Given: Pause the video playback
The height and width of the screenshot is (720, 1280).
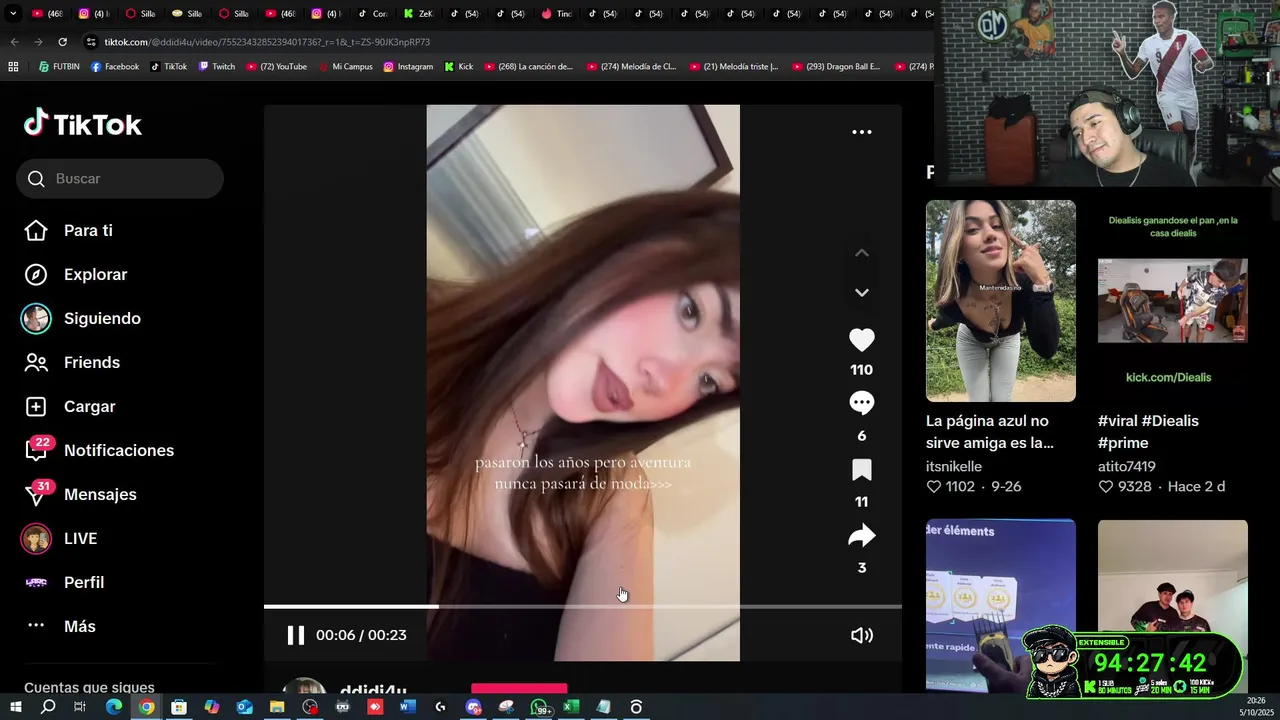Looking at the screenshot, I should pos(295,635).
